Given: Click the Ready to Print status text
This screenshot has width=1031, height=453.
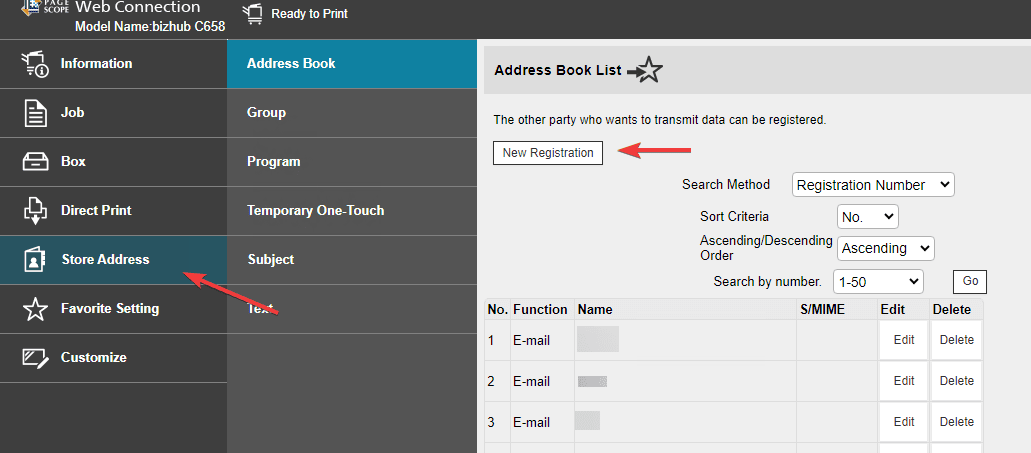Looking at the screenshot, I should coord(309,14).
